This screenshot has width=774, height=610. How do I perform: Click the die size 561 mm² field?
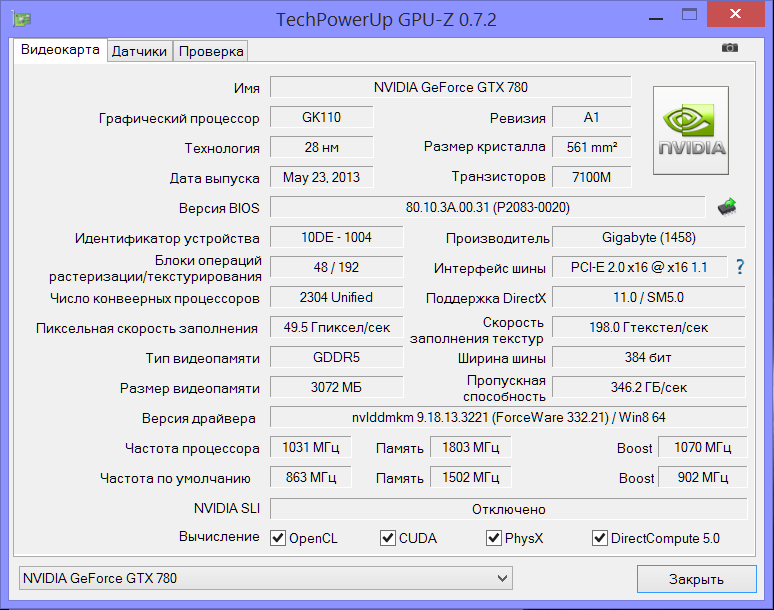click(591, 148)
